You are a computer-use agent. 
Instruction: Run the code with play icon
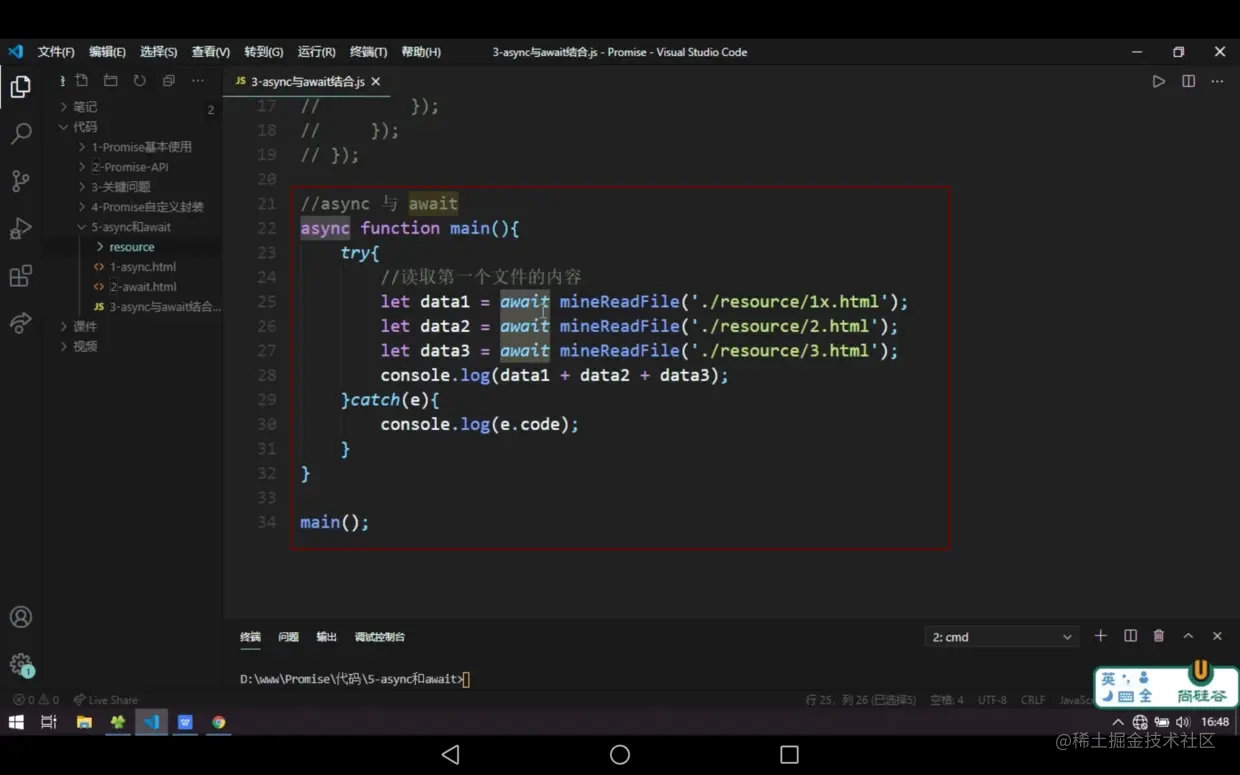click(x=1159, y=81)
